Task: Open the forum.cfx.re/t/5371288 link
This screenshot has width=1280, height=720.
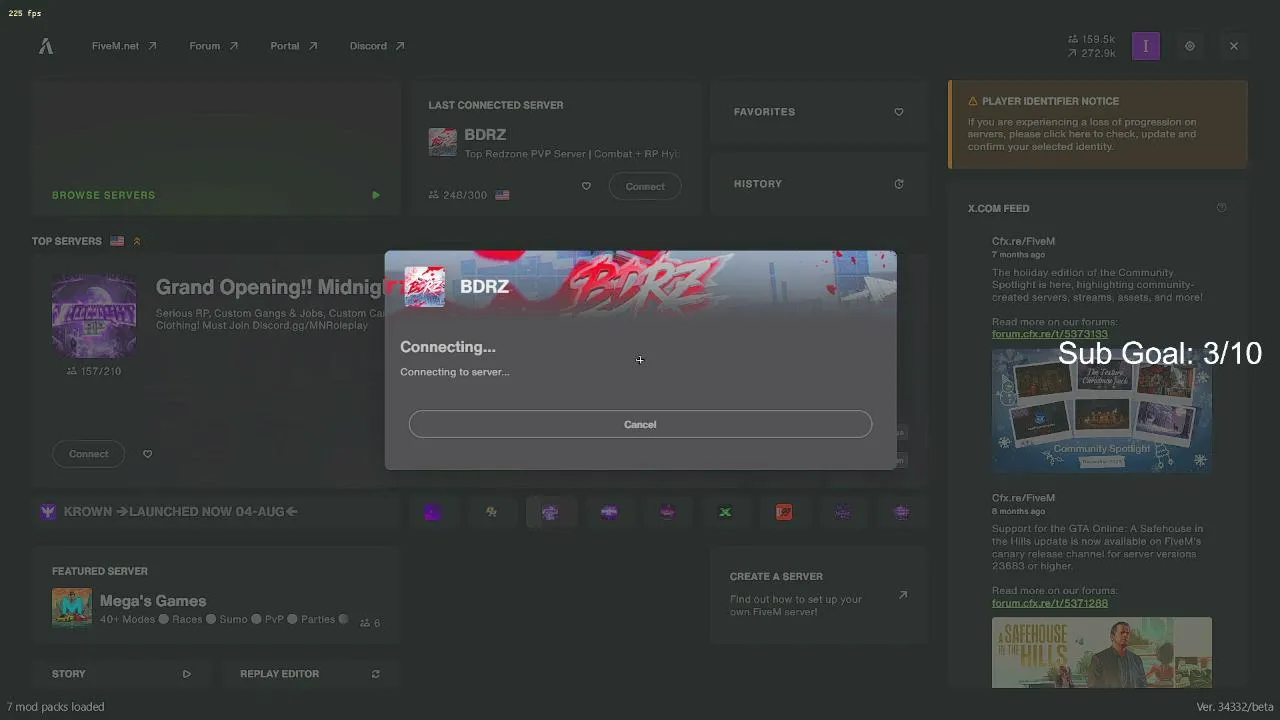Action: coord(1050,603)
